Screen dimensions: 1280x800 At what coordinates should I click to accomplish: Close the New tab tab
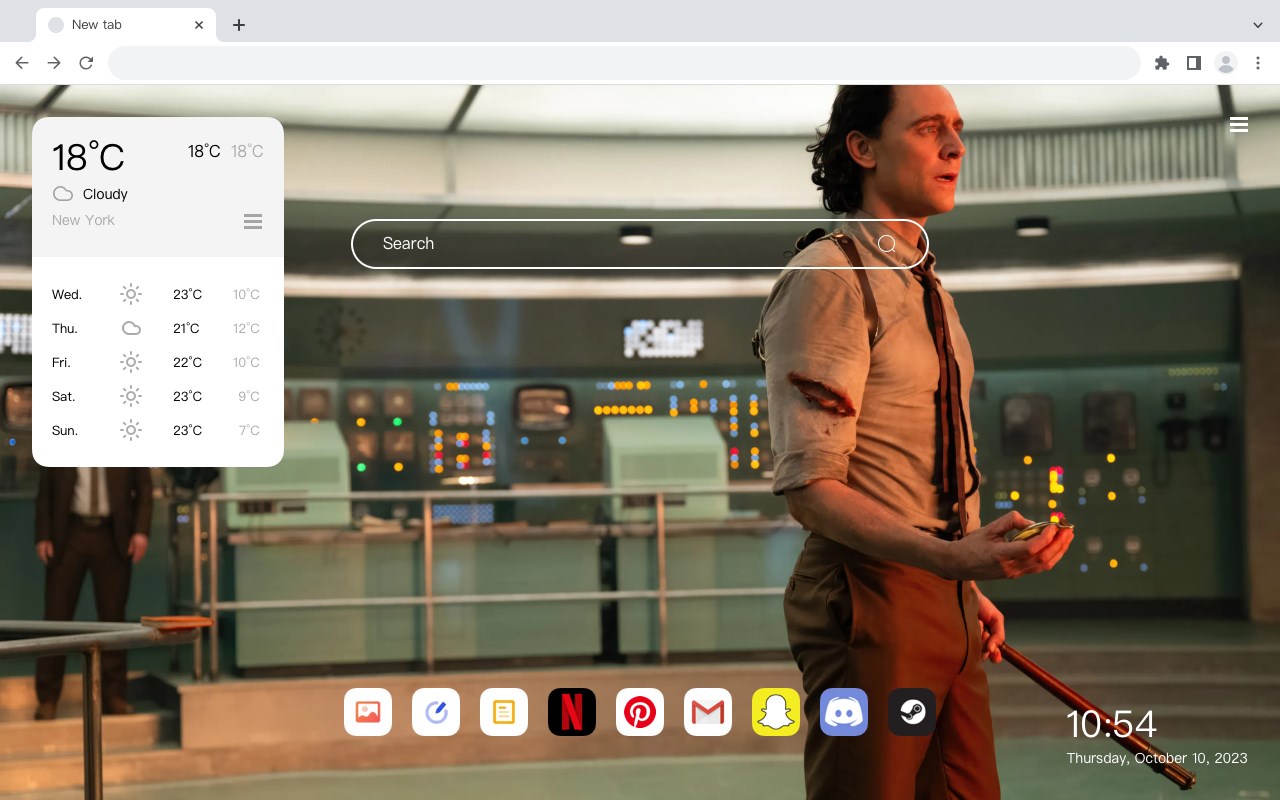tap(199, 25)
